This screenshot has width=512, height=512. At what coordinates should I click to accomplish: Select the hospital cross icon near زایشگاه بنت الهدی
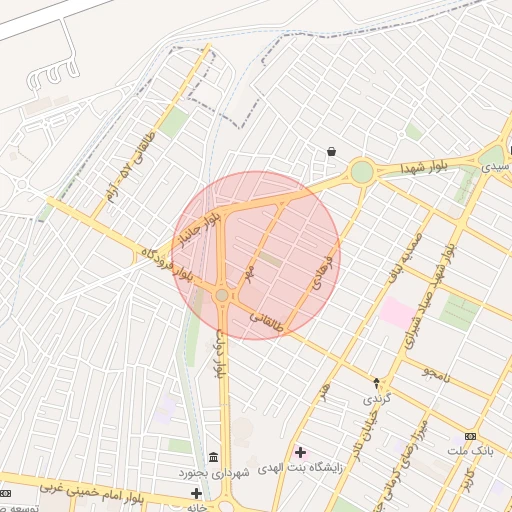pos(300,452)
